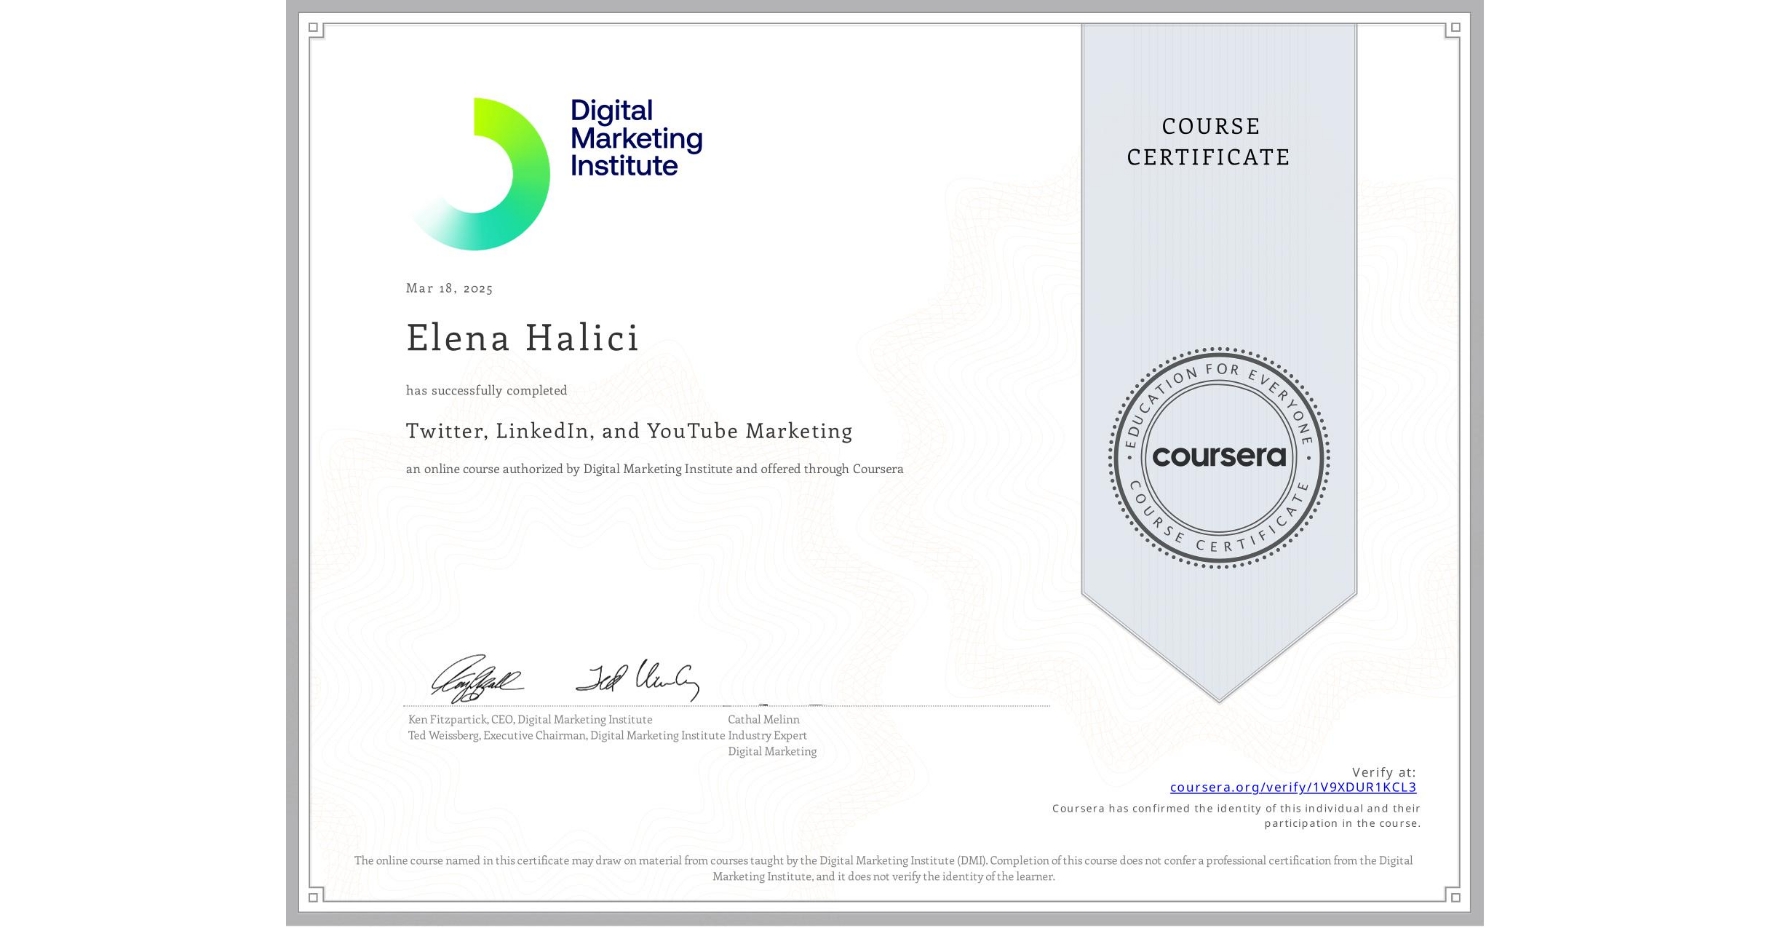Click the coursera wordmark inside the seal
The height and width of the screenshot is (928, 1772).
[x=1218, y=456]
